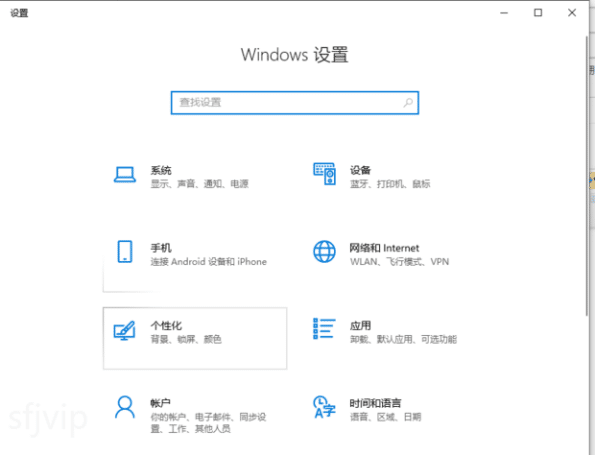This screenshot has height=455, width=595.
Task: Close the 设置 window
Action: [572, 13]
